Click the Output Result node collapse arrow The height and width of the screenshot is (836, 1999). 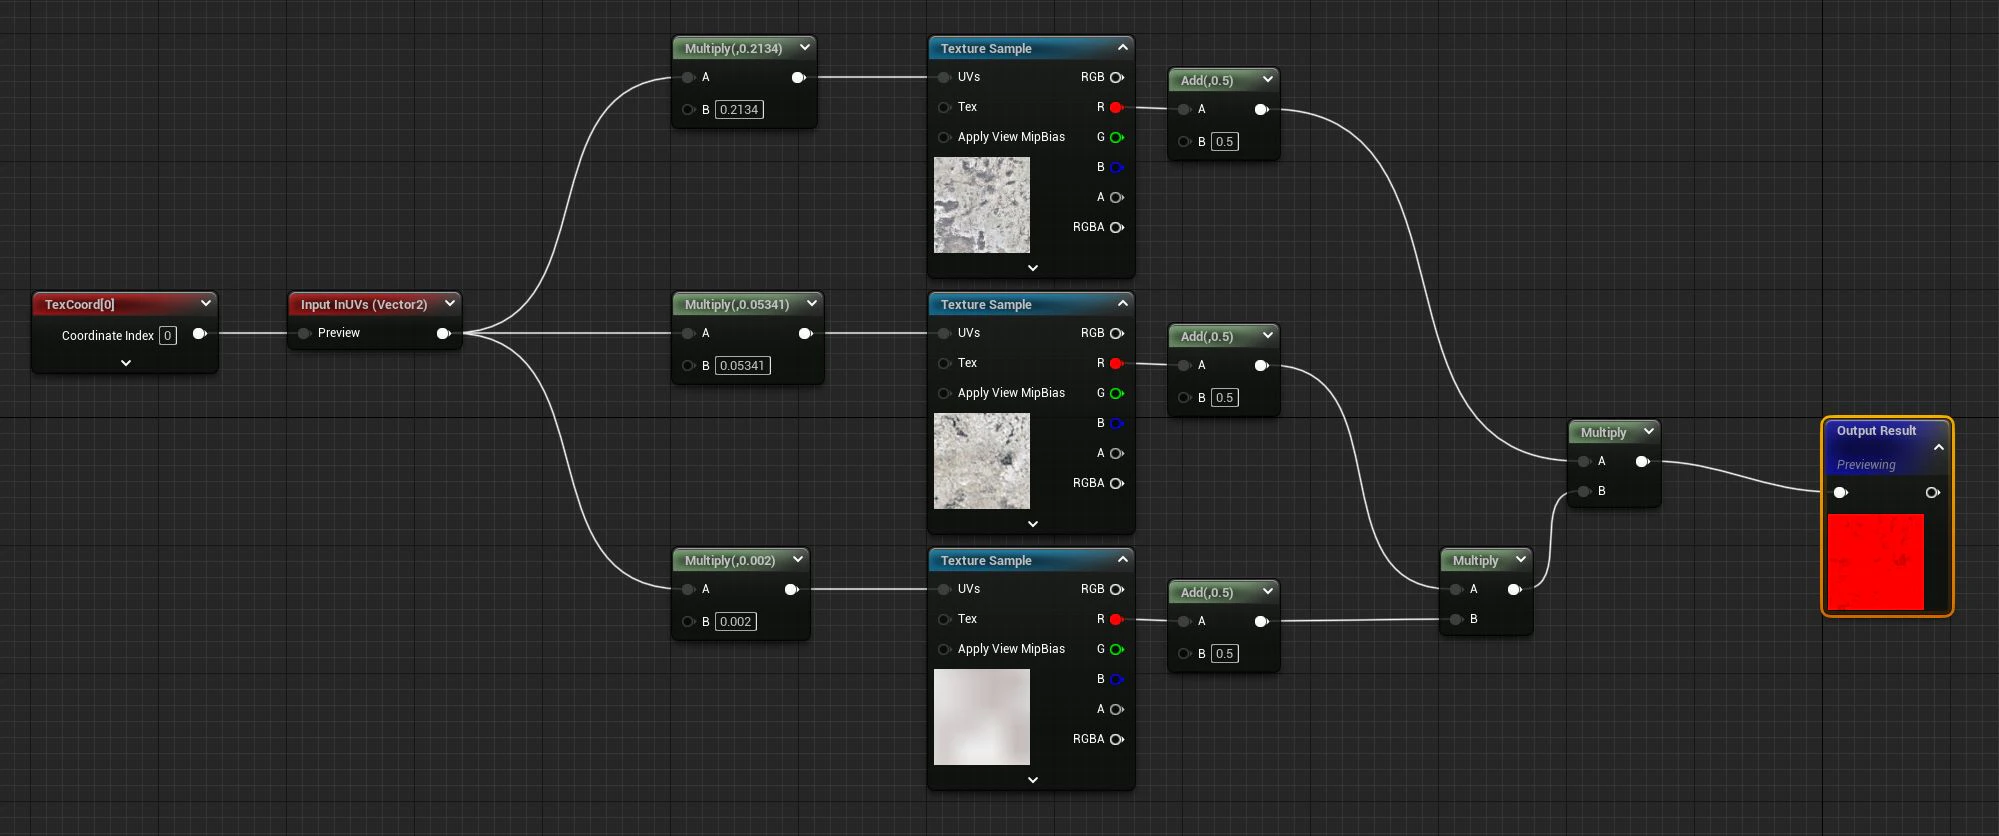(x=1939, y=447)
